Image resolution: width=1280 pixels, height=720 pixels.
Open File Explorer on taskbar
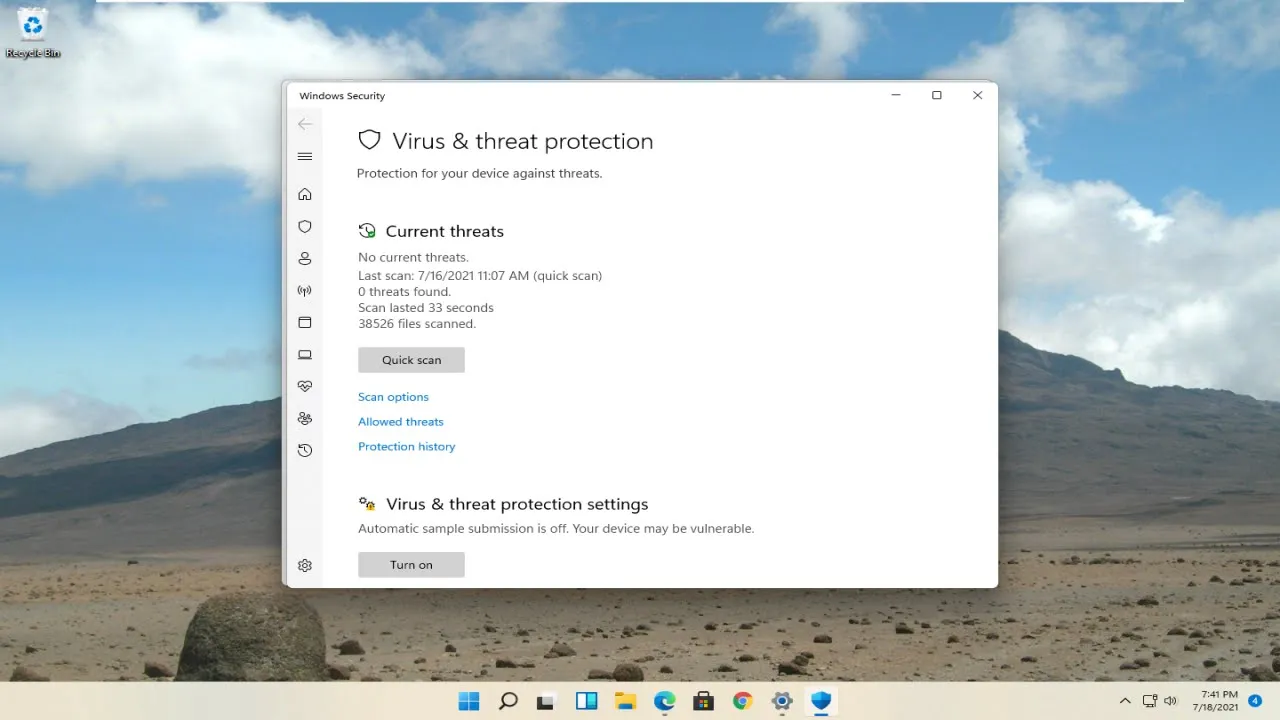(x=625, y=701)
